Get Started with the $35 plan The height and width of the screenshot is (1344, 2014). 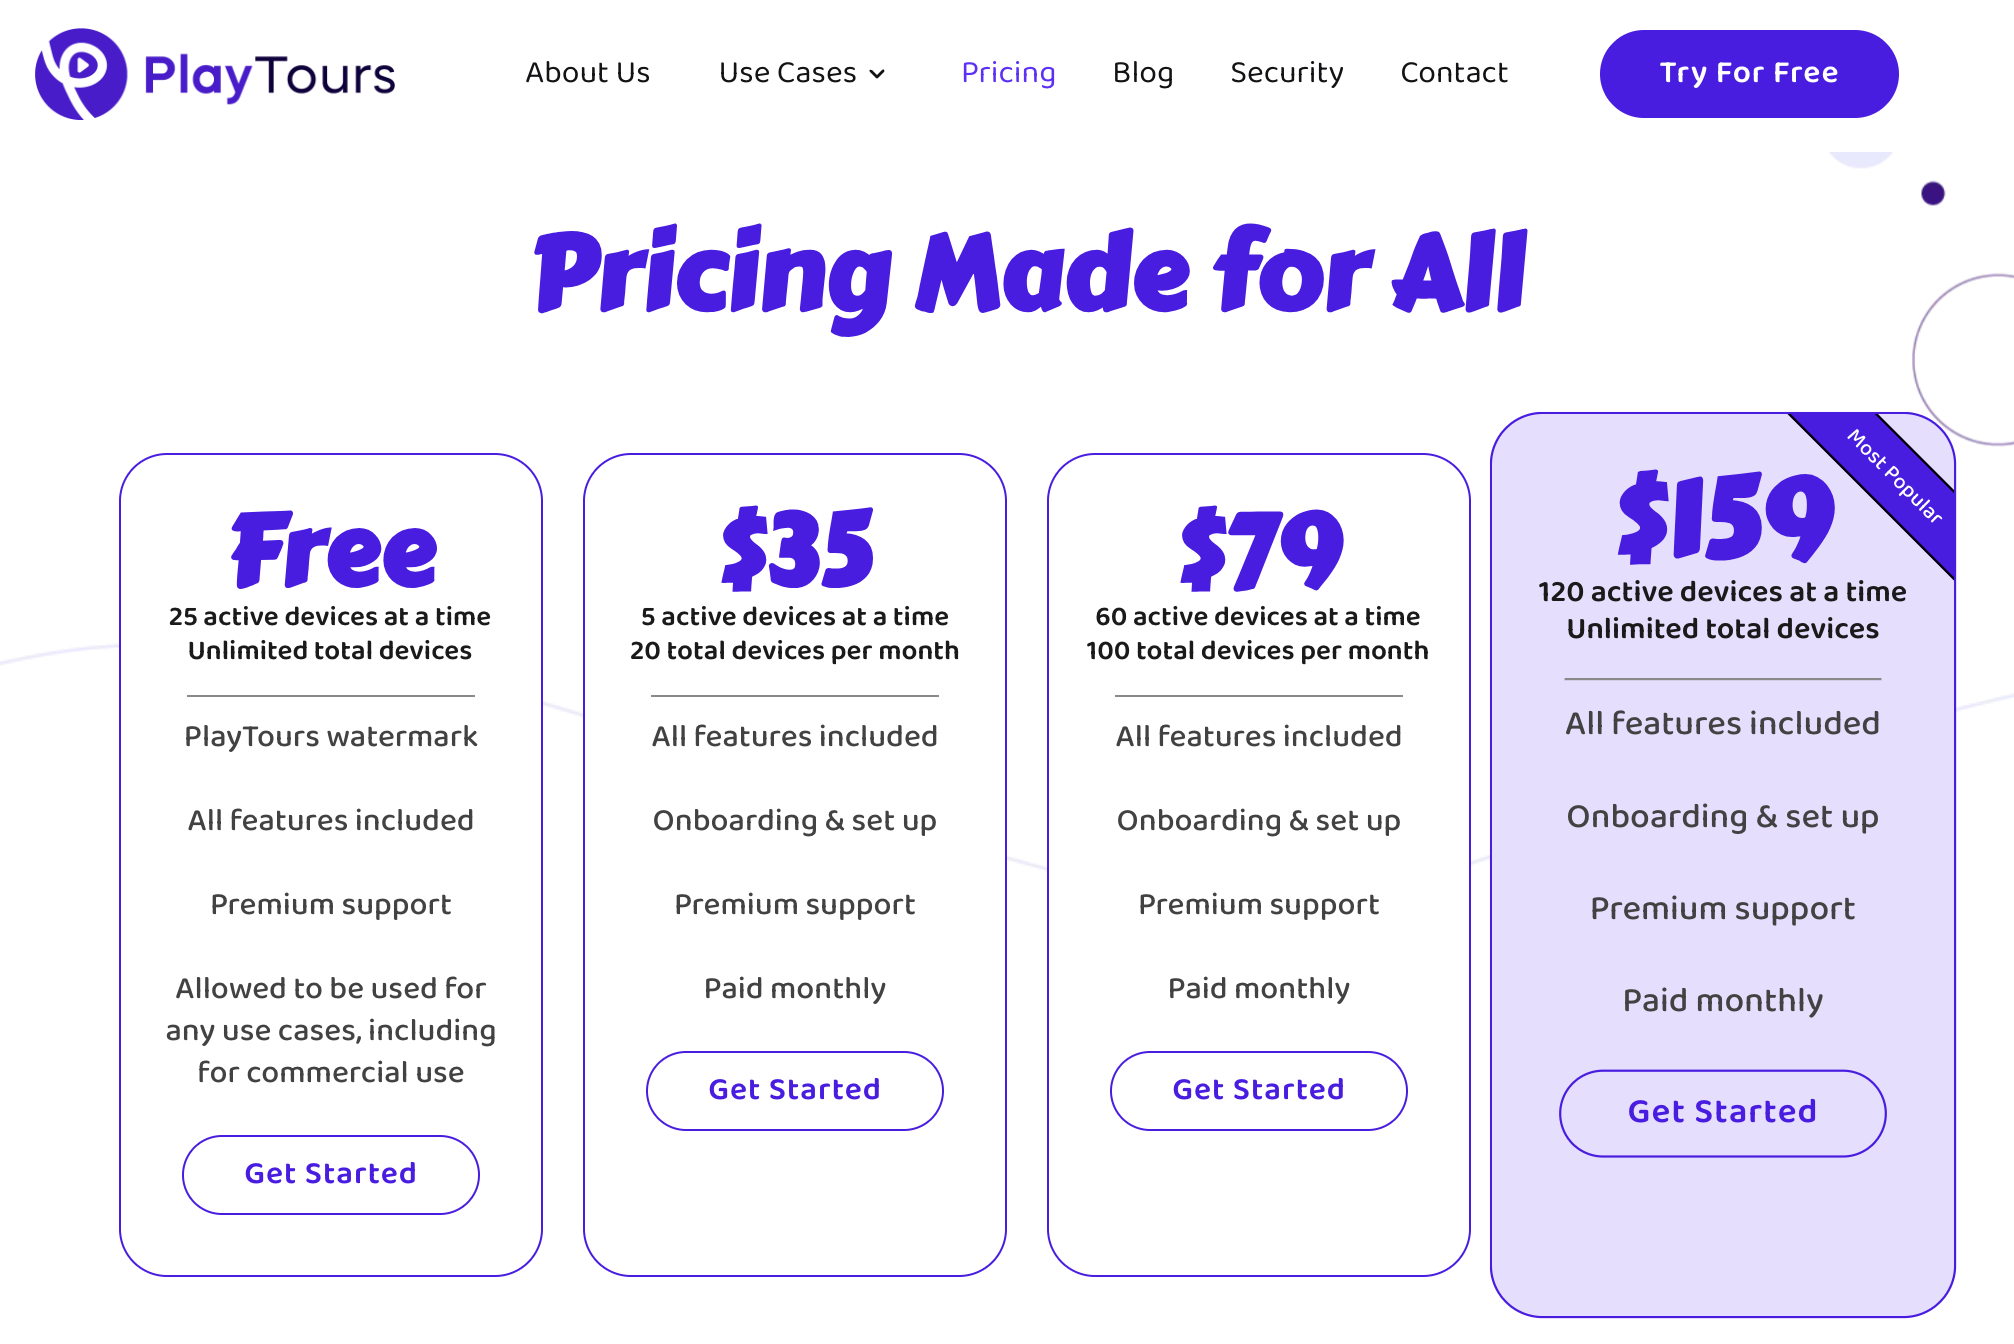[795, 1090]
